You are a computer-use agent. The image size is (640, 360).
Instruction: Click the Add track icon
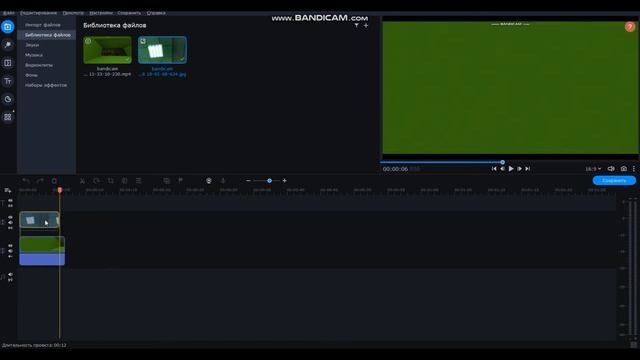pos(7,190)
